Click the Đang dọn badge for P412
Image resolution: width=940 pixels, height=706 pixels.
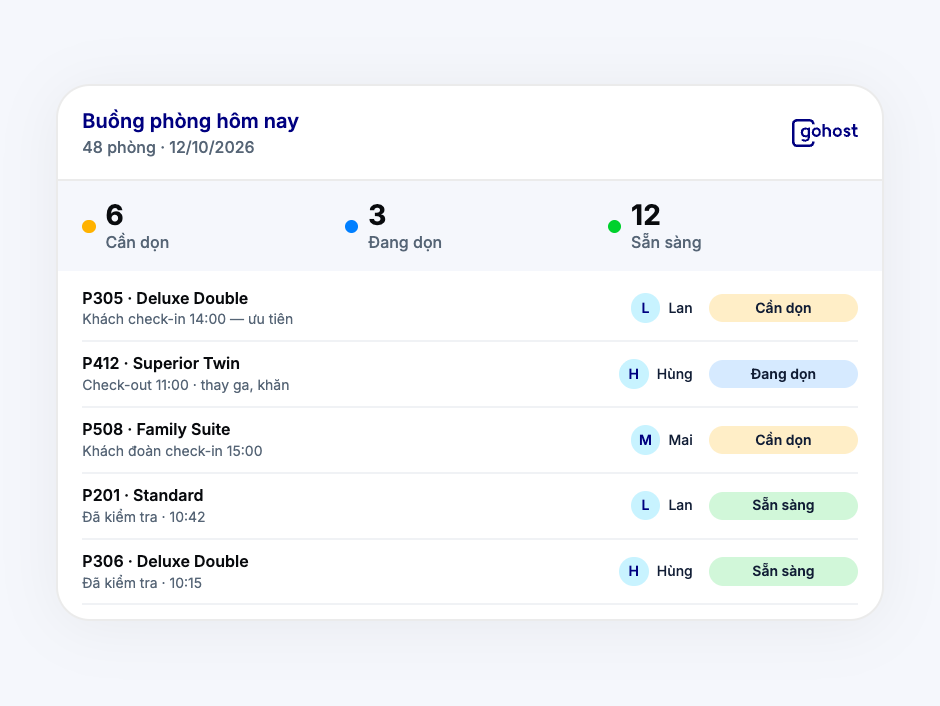(x=783, y=374)
